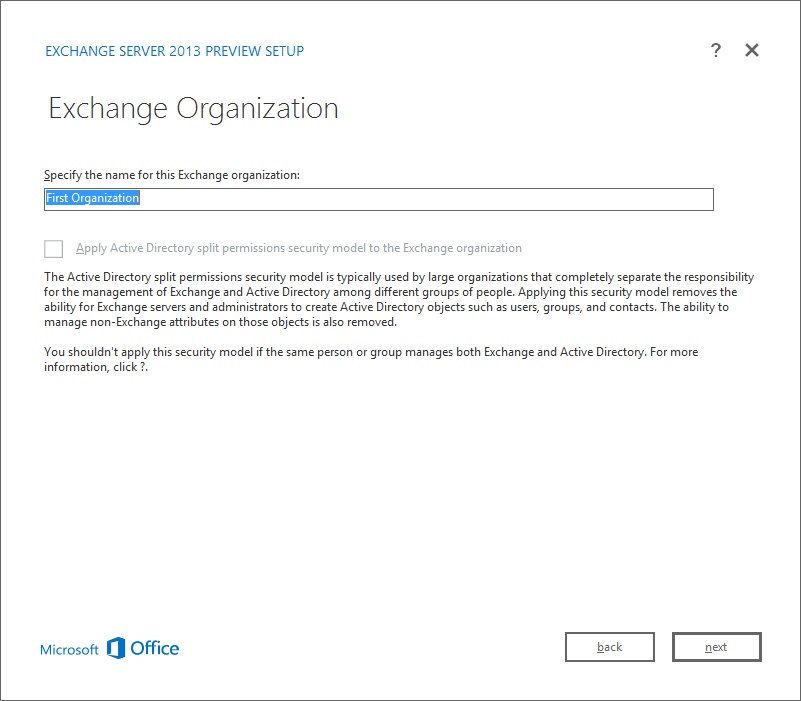
Task: Click the help icon in the title area
Action: (716, 50)
